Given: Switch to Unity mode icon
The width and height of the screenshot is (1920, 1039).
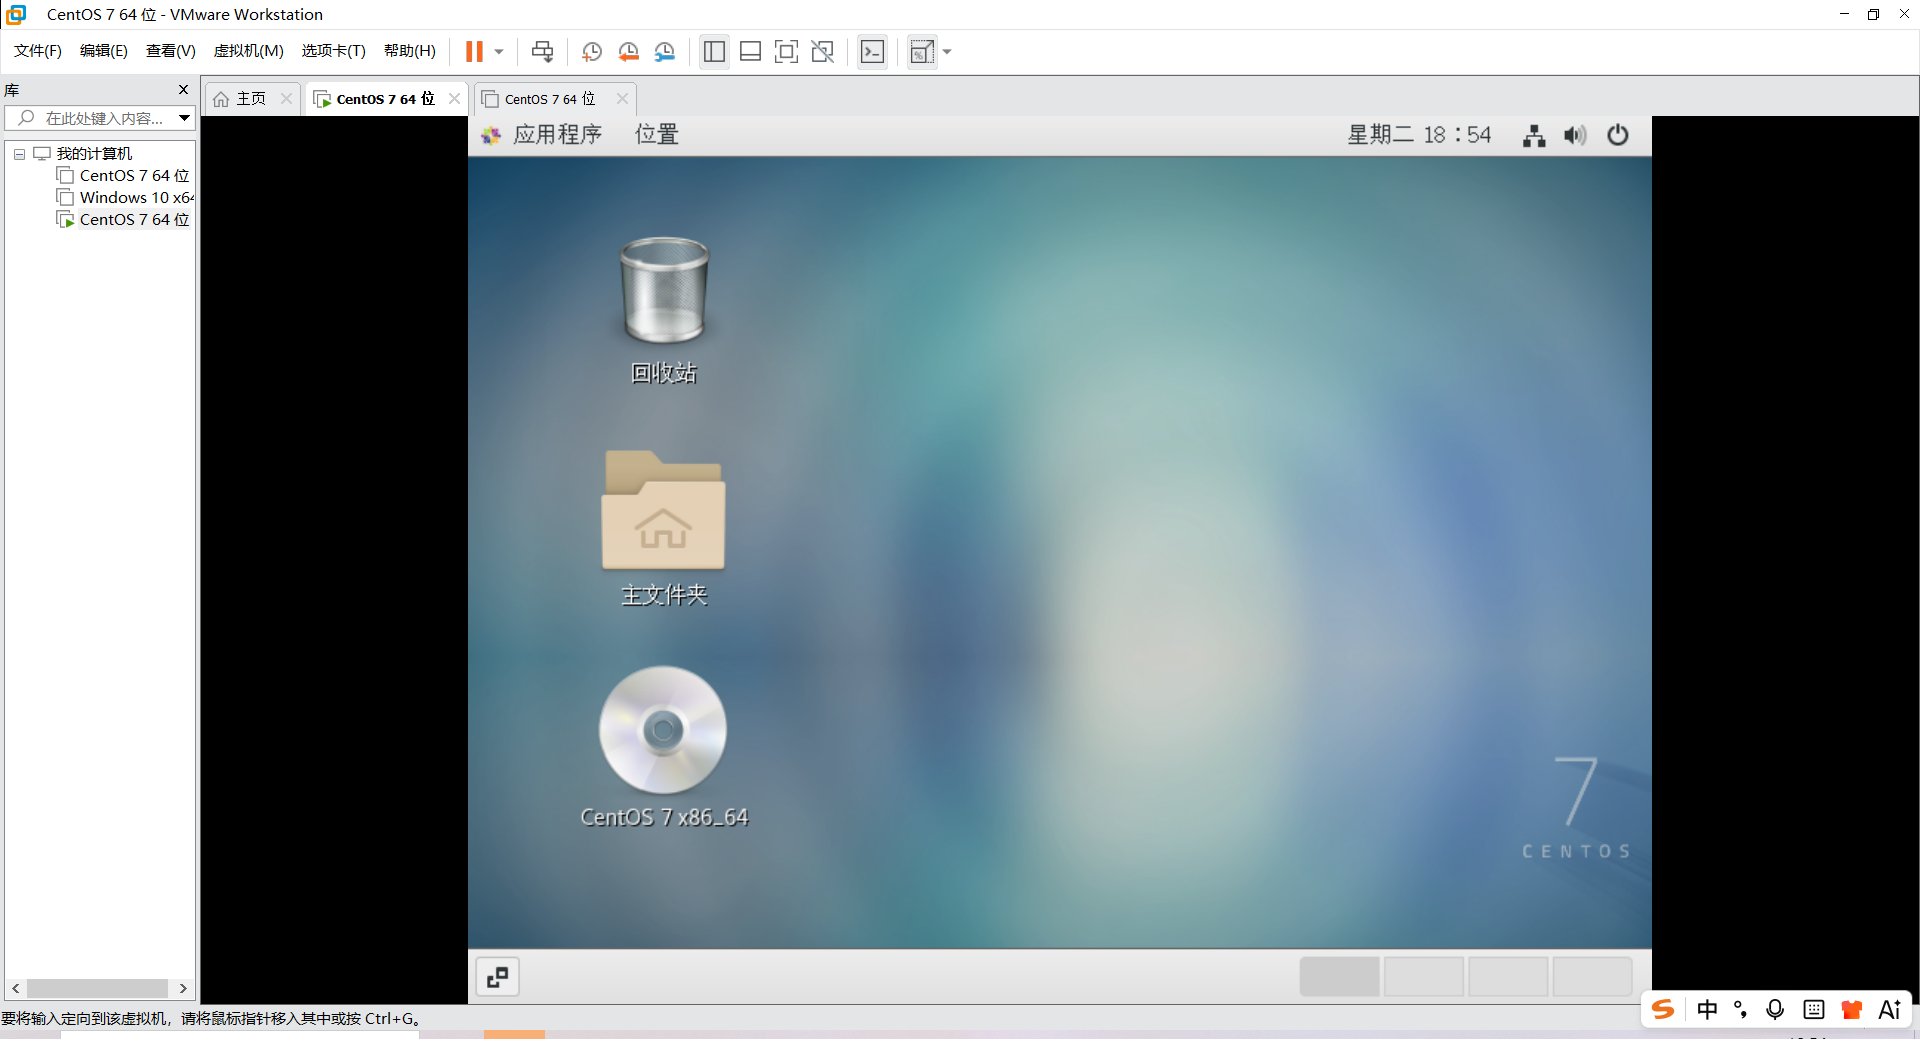Looking at the screenshot, I should pyautogui.click(x=823, y=52).
